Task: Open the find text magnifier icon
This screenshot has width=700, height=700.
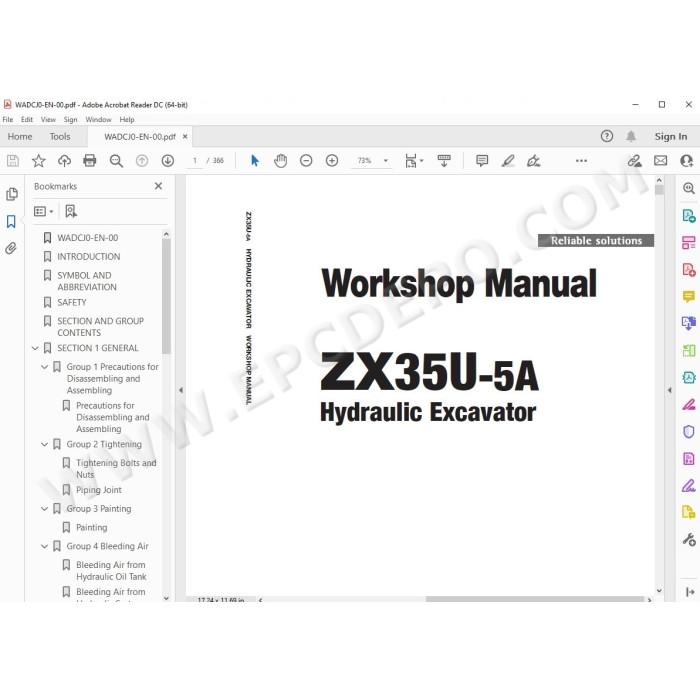Action: (116, 161)
